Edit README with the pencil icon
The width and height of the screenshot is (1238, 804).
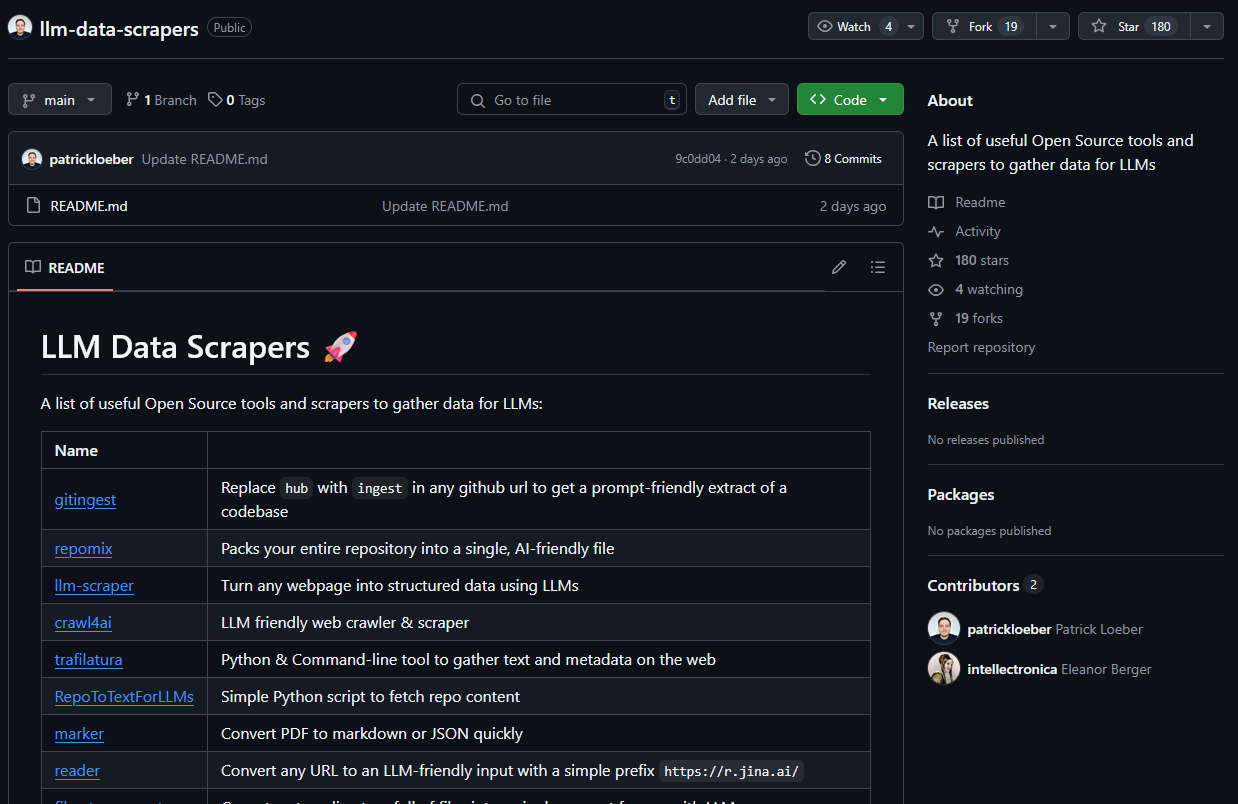pyautogui.click(x=839, y=267)
